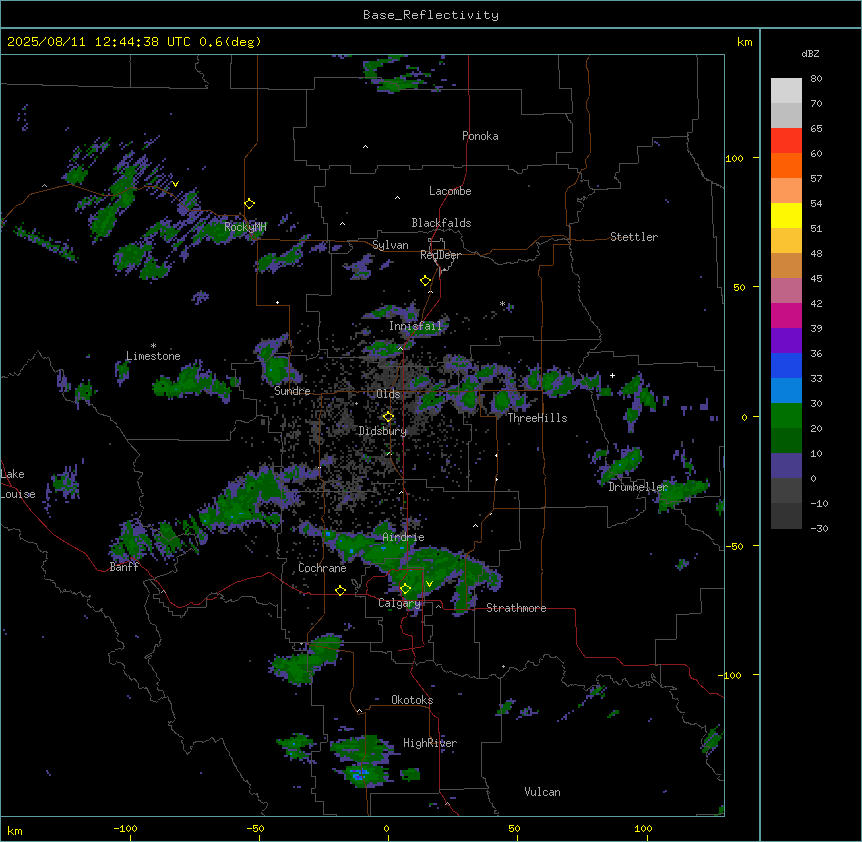Click the dBZ legend heading
Image resolution: width=862 pixels, height=842 pixels.
coord(810,54)
